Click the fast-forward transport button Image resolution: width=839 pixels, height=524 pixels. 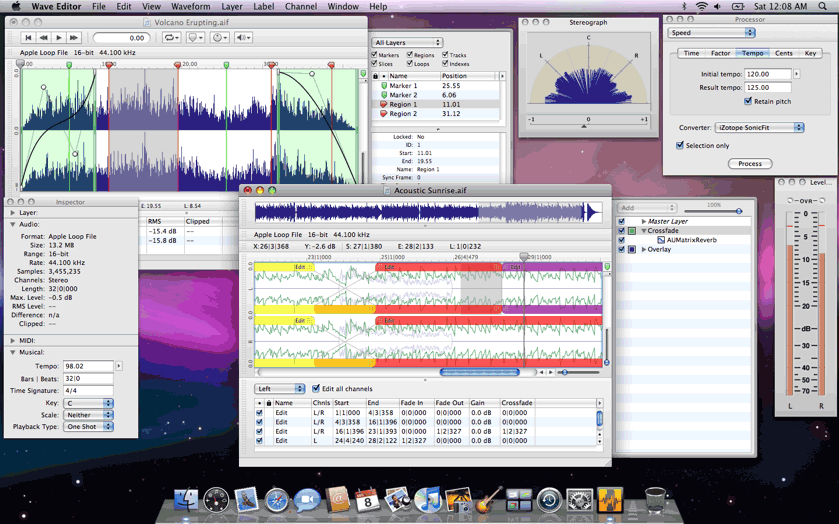pyautogui.click(x=74, y=38)
